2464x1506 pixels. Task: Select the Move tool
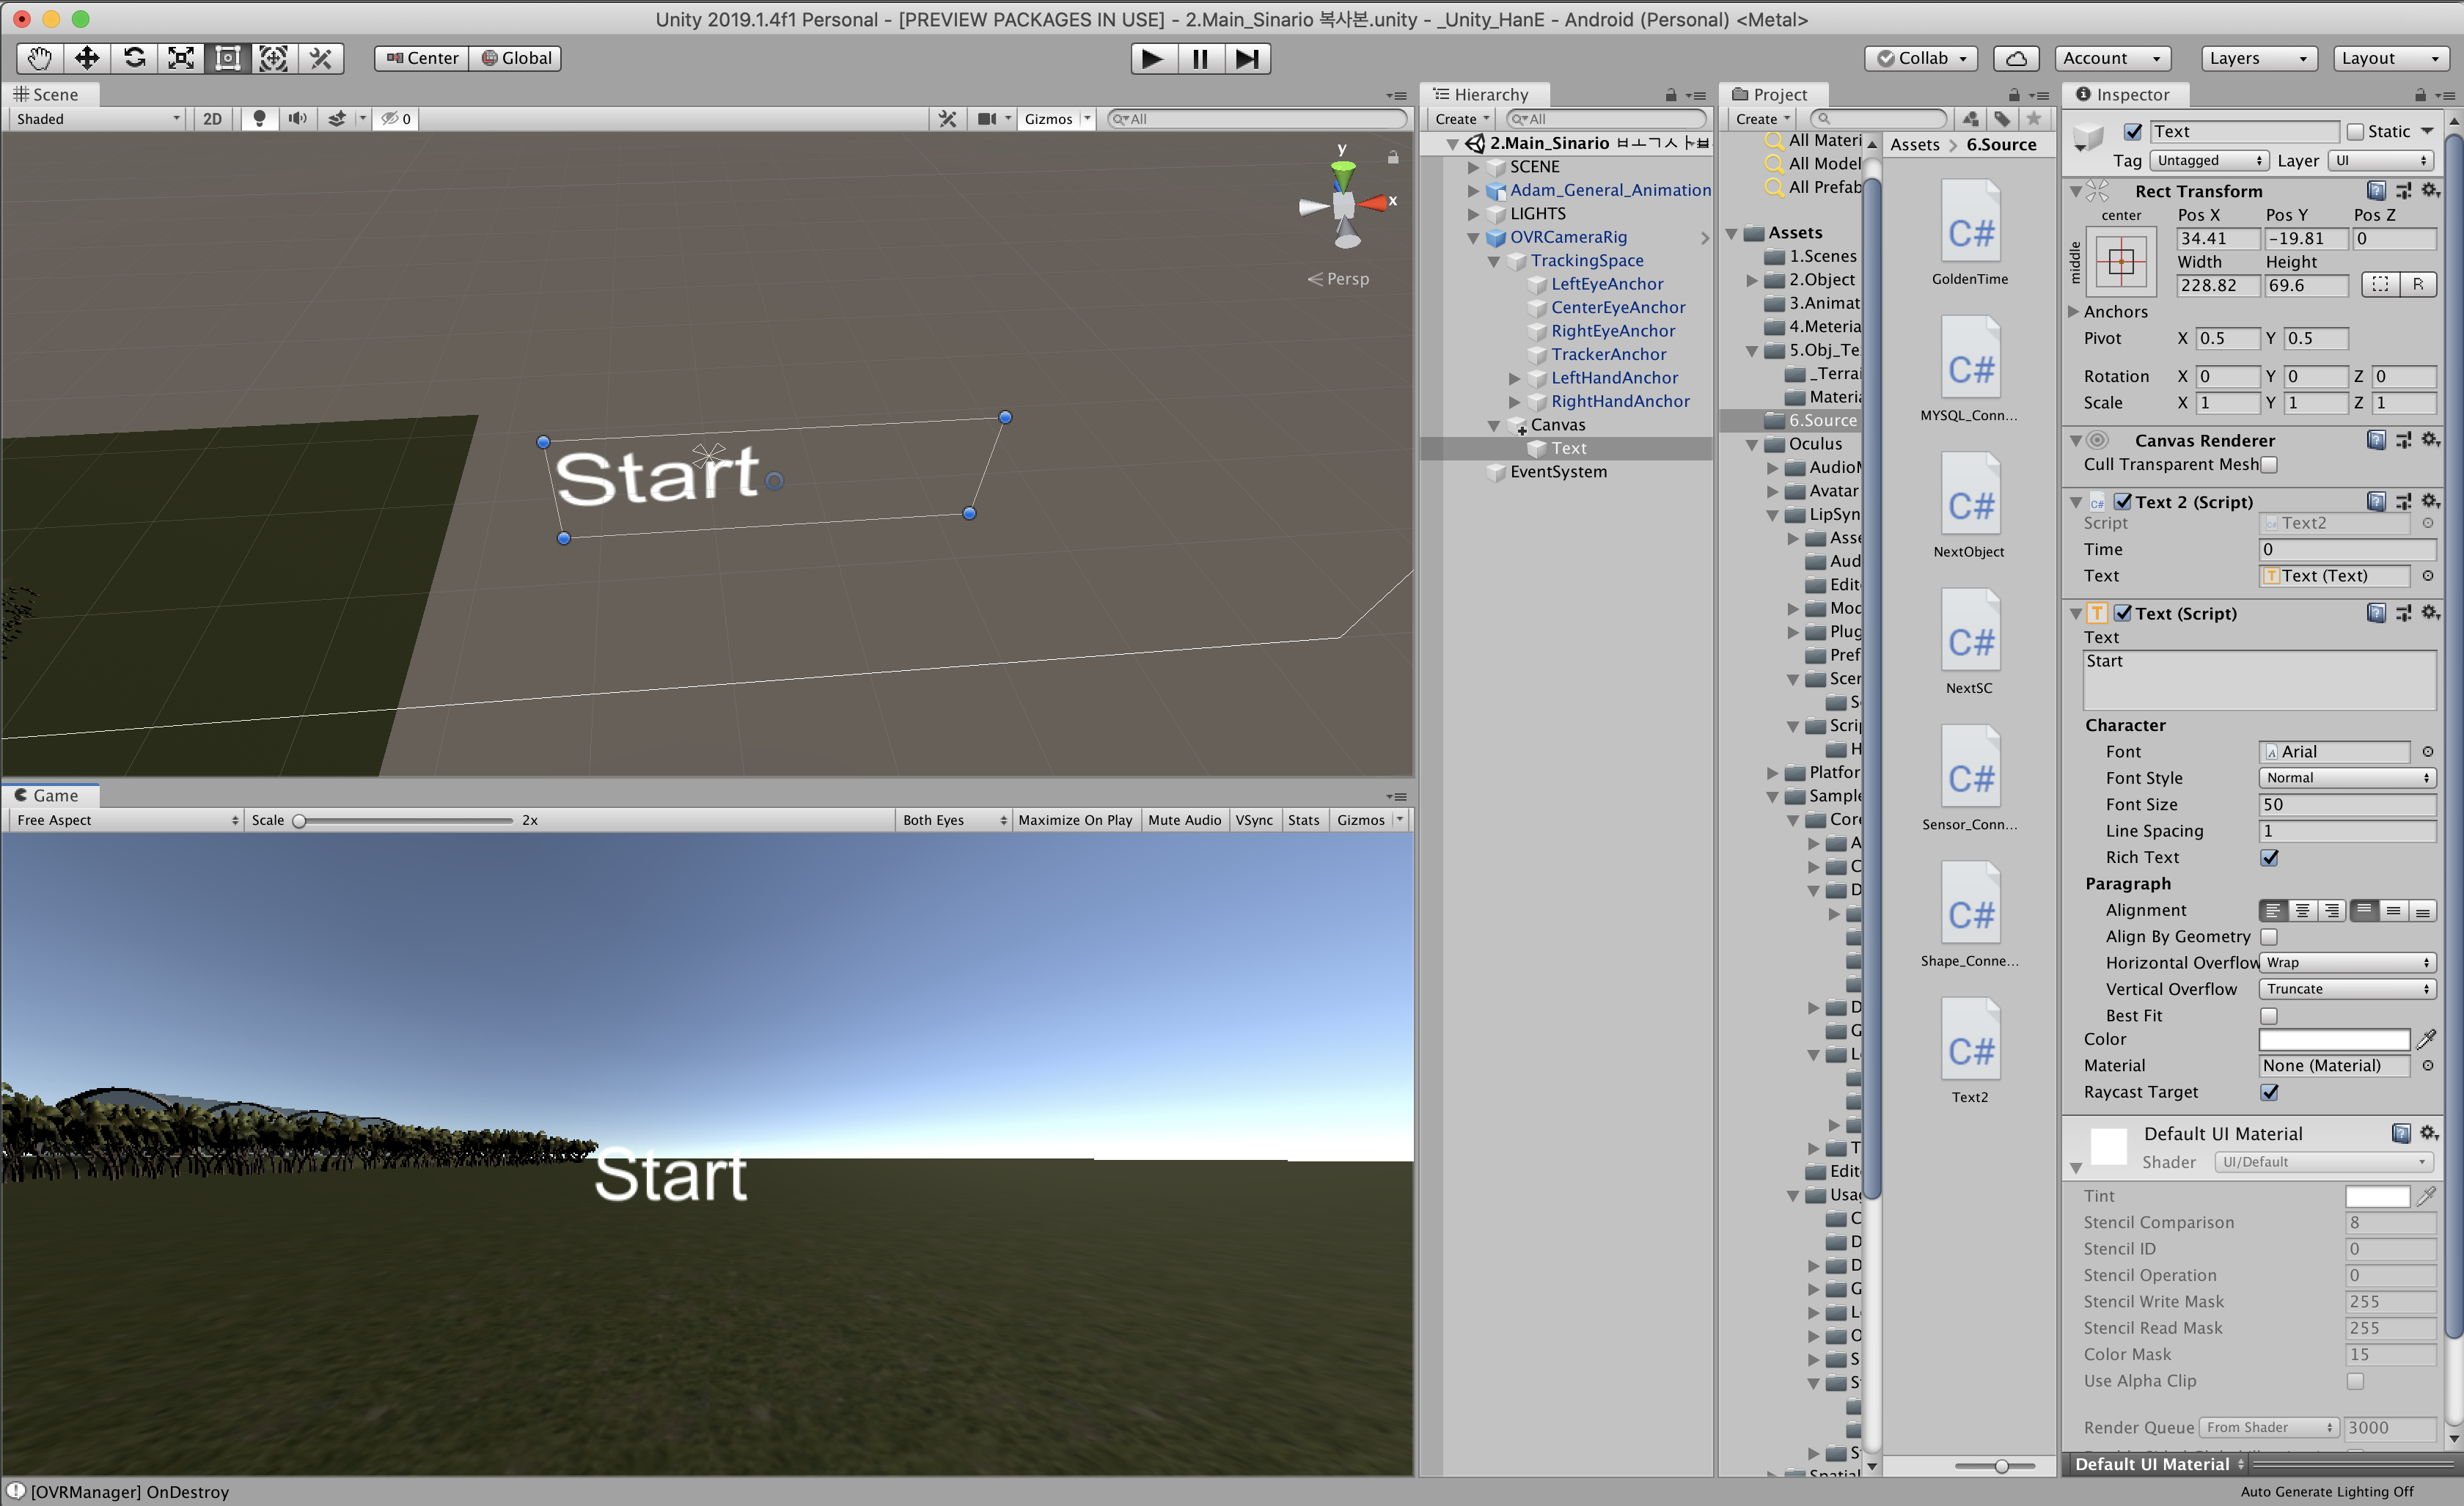[x=87, y=58]
